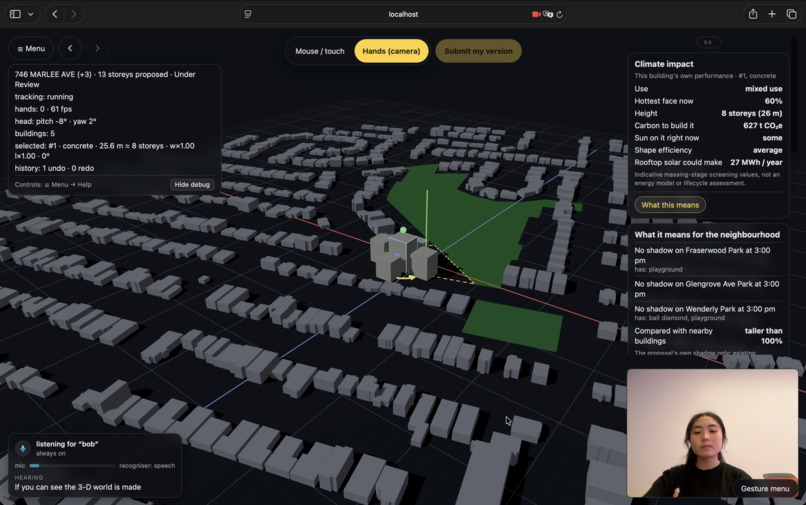The width and height of the screenshot is (806, 505).
Task: Click the panel drag handle above Climate impact
Action: coord(708,42)
